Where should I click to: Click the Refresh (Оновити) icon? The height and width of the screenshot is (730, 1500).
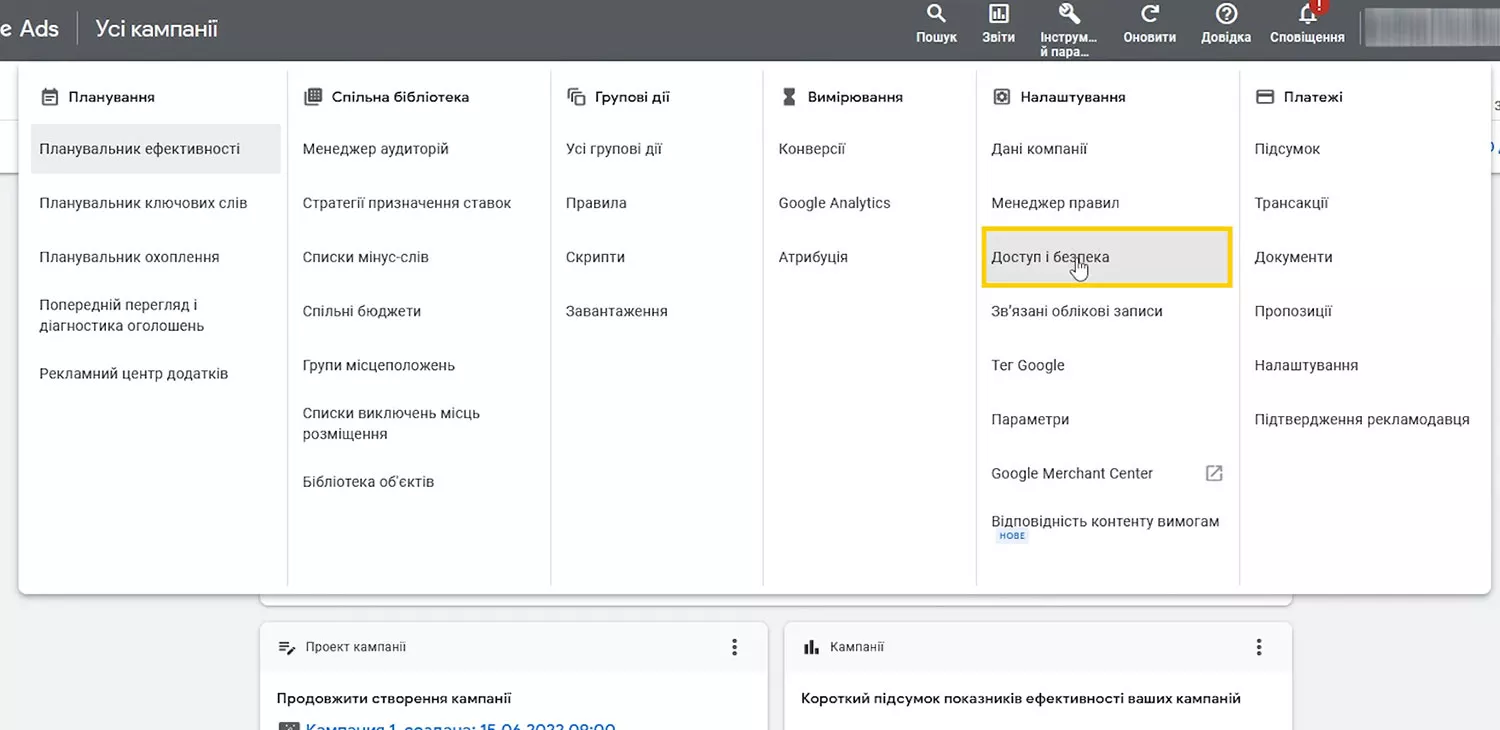point(1150,14)
